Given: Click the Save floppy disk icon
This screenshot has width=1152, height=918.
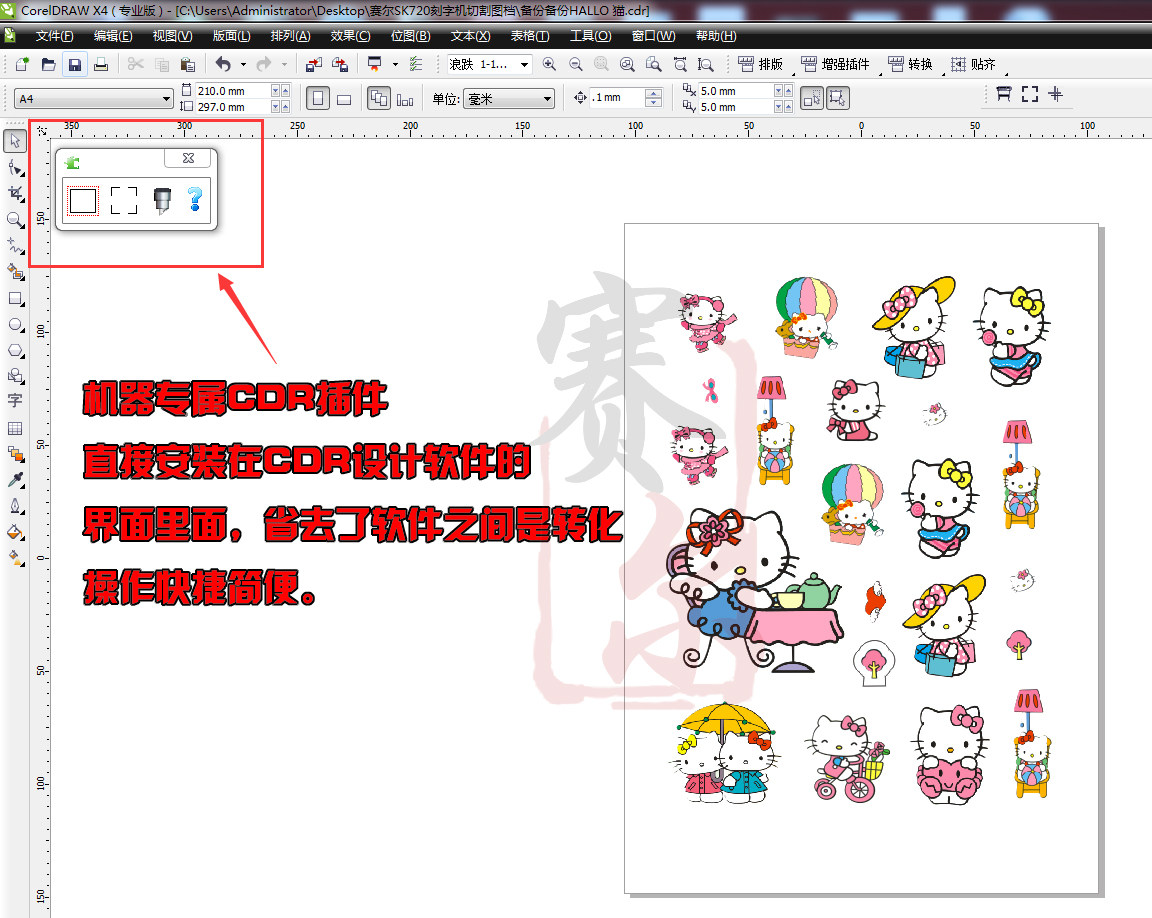Looking at the screenshot, I should (75, 65).
